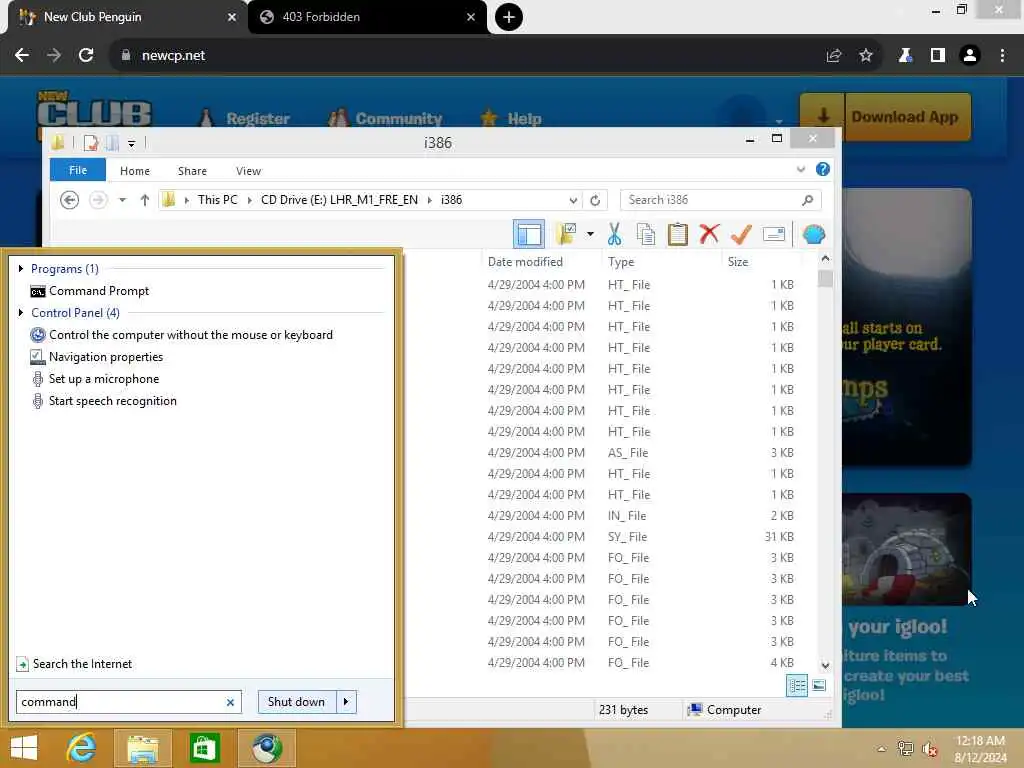Viewport: 1024px width, 768px height.
Task: Switch to details view icon
Action: click(x=797, y=686)
